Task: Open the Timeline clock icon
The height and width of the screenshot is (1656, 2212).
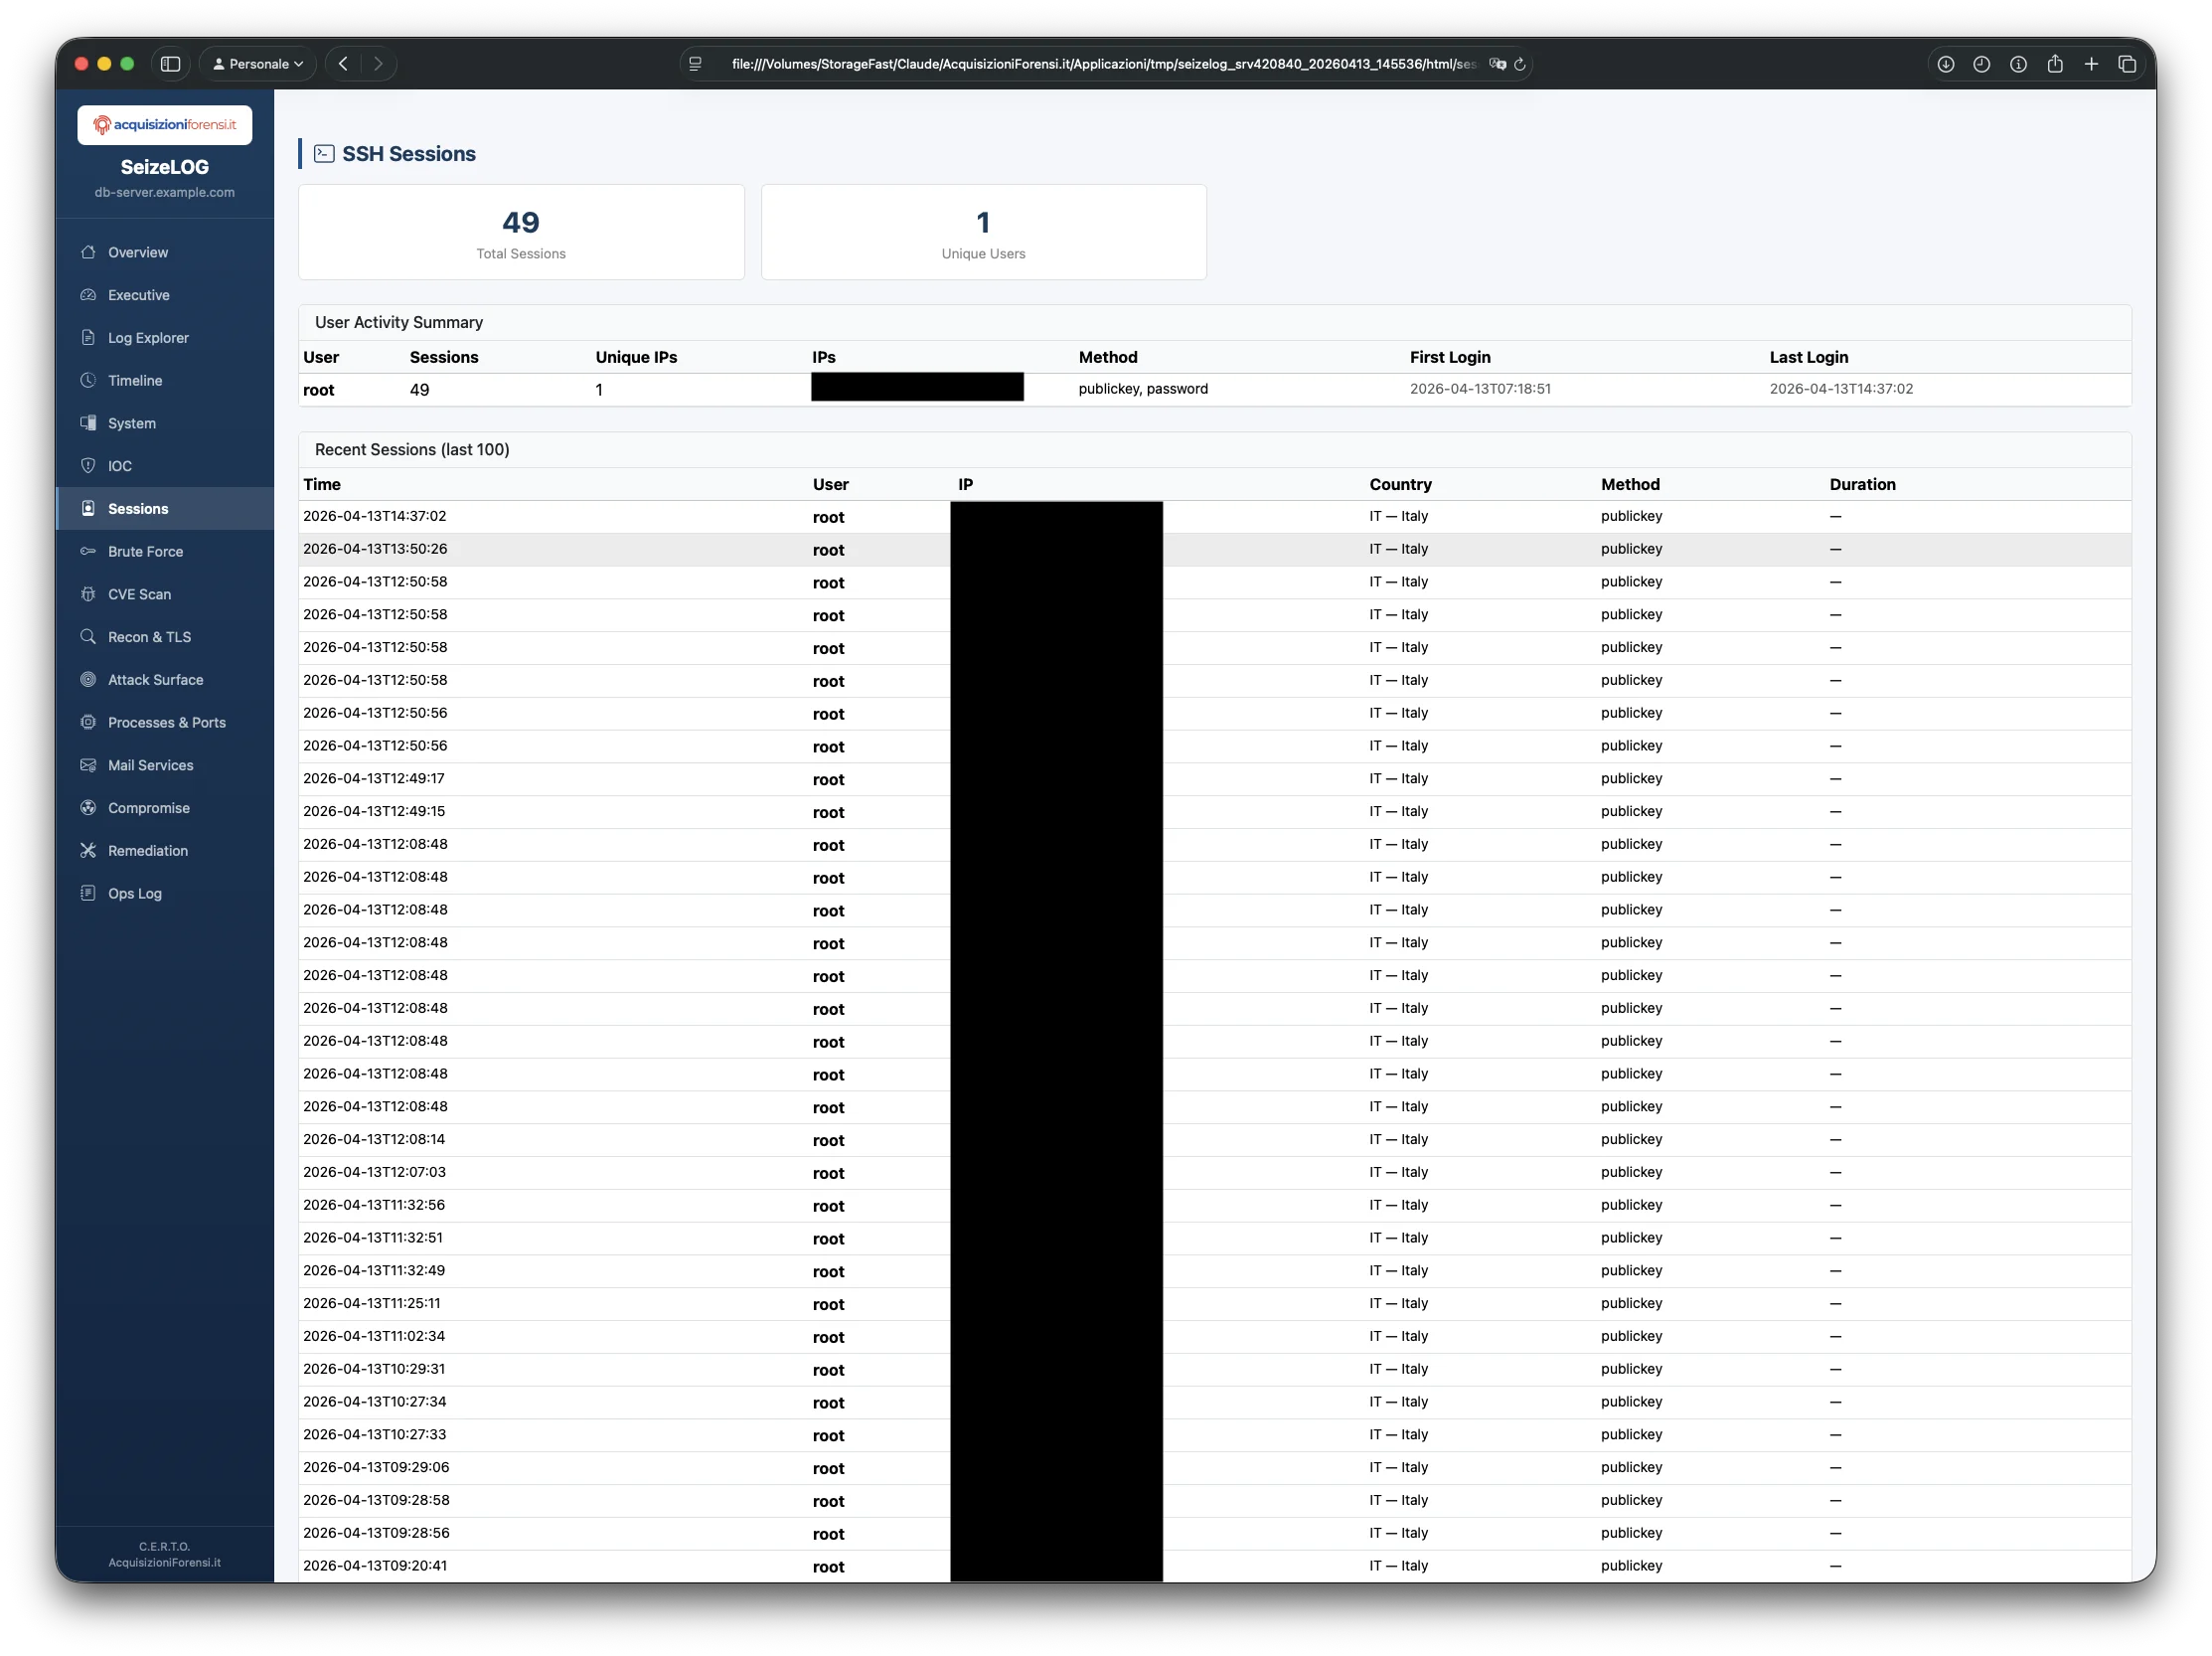Action: pyautogui.click(x=88, y=380)
